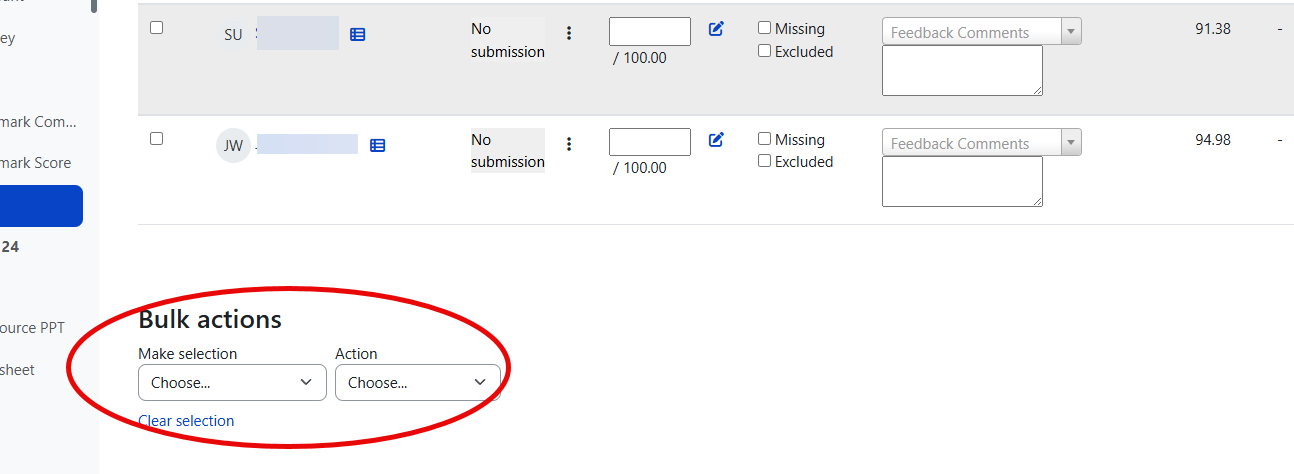Screen dimensions: 1294x474
Task: Open the 'ource PPT' sidebar item
Action: [x=32, y=328]
